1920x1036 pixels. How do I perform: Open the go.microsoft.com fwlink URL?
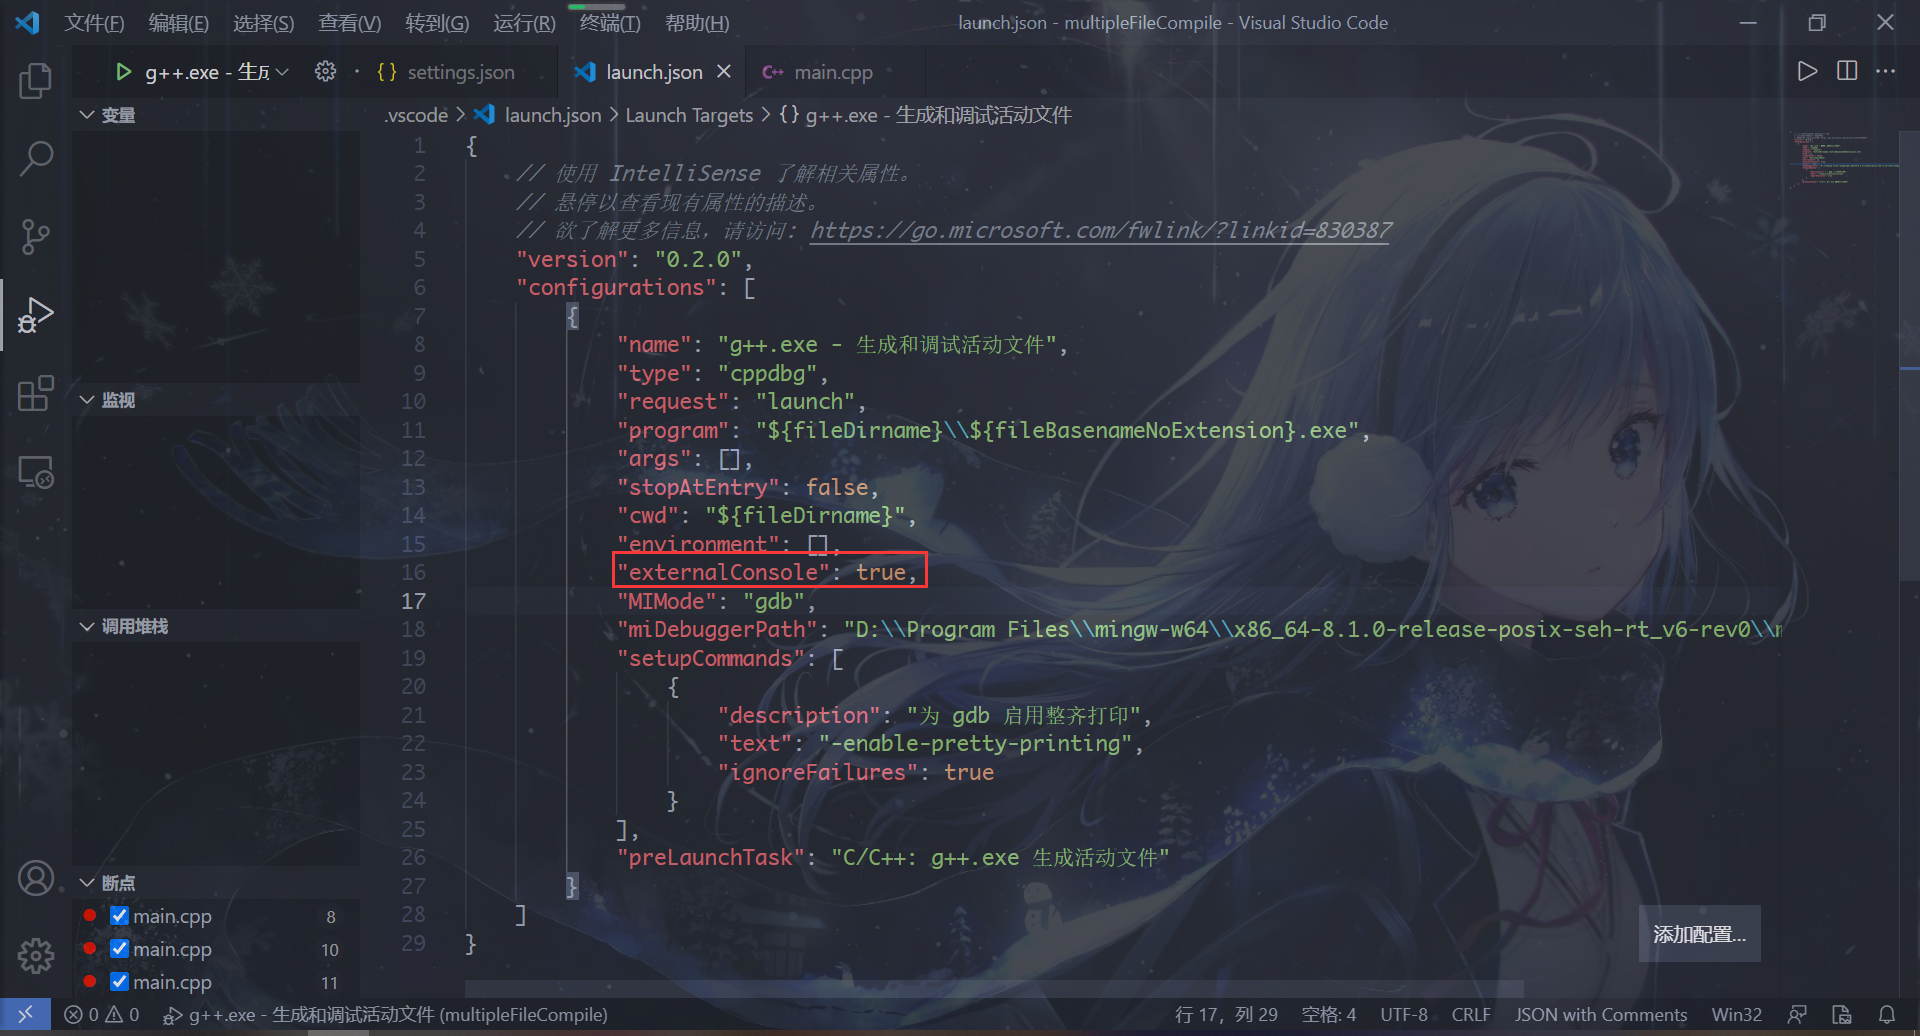click(x=1100, y=230)
